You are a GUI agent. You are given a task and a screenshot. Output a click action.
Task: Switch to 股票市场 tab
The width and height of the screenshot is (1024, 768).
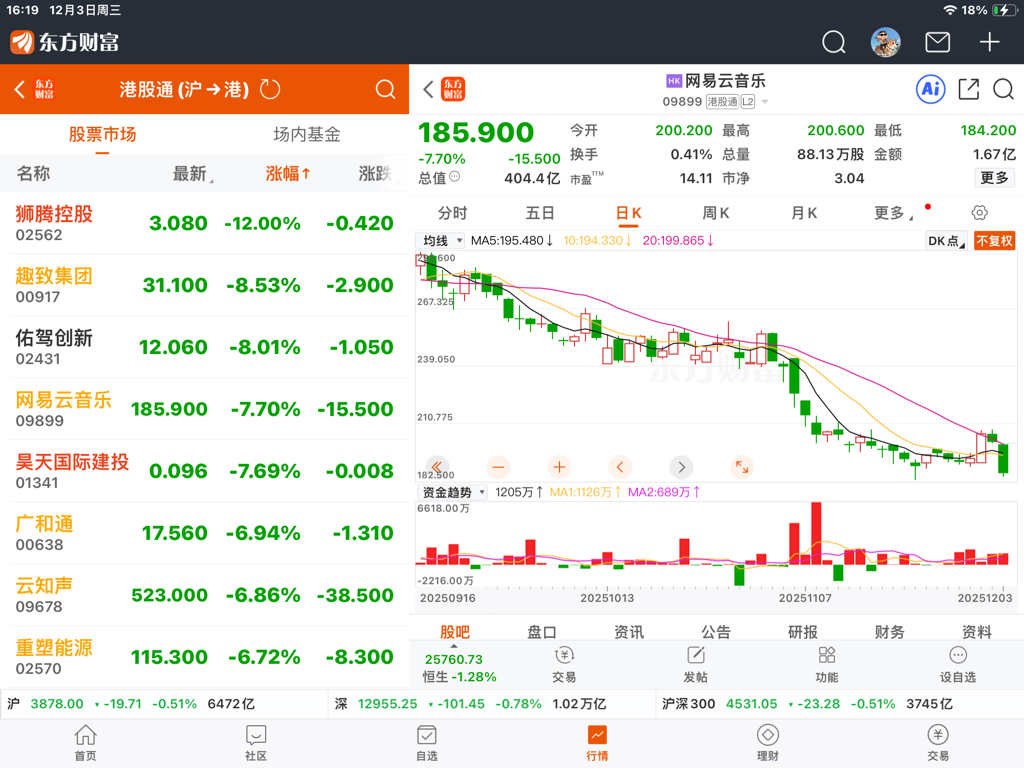(103, 135)
